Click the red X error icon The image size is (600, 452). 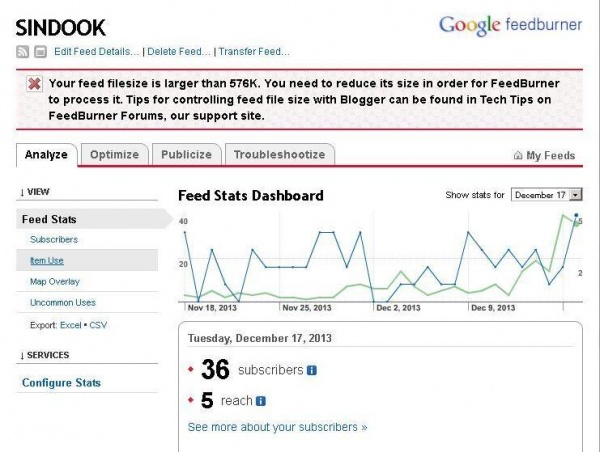click(34, 85)
